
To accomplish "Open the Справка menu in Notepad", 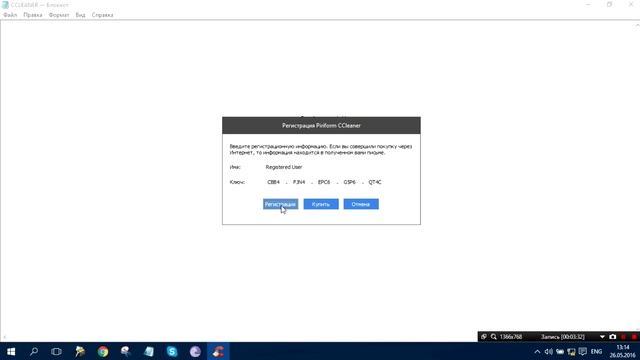I will point(102,15).
